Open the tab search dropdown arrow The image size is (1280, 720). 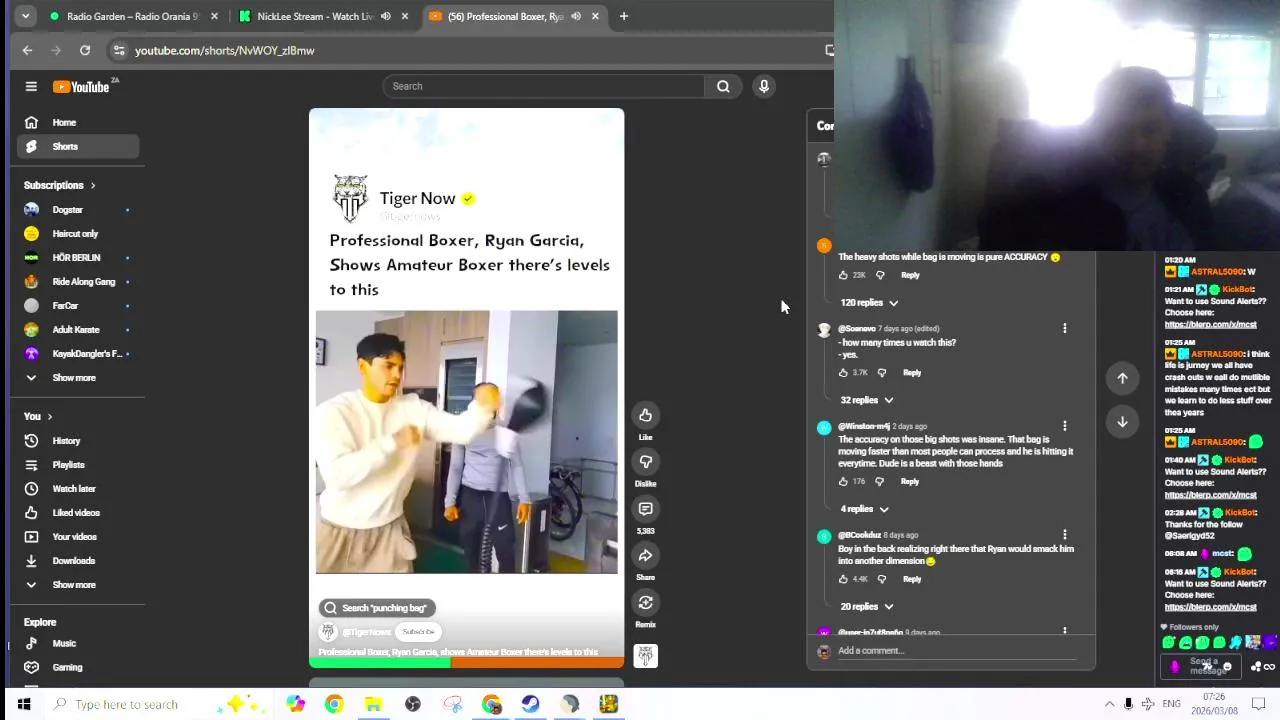pyautogui.click(x=25, y=16)
